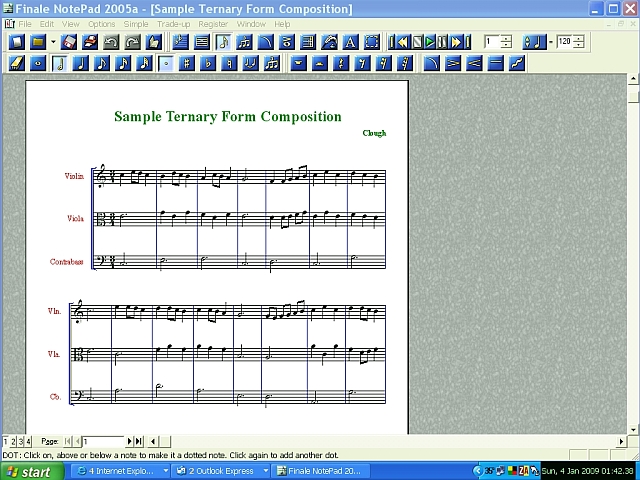This screenshot has width=640, height=480.
Task: Click the Save floppy disk icon
Action: (69, 42)
